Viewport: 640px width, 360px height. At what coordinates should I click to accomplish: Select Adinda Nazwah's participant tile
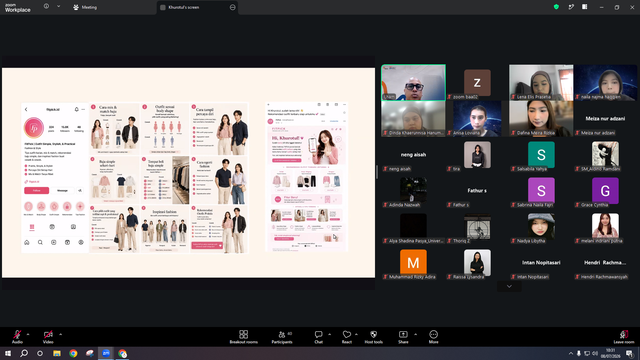coord(413,191)
